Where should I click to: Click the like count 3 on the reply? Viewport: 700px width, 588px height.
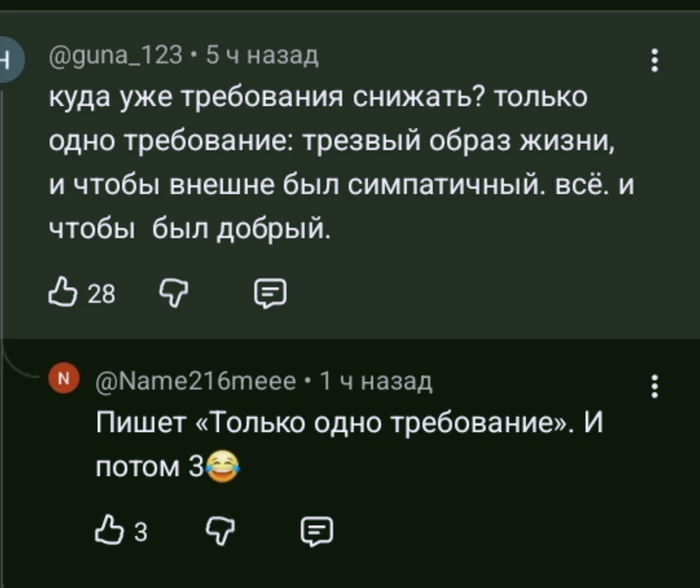(140, 532)
